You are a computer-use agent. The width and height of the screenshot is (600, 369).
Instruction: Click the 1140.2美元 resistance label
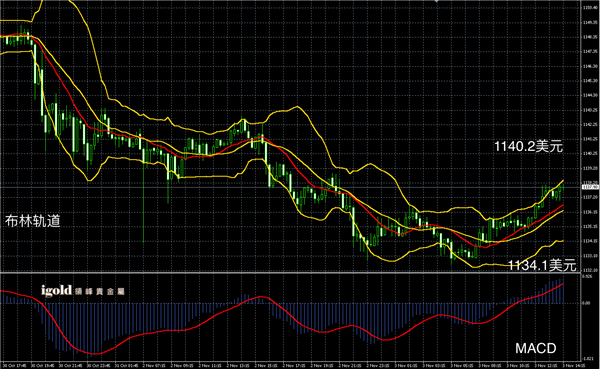click(x=528, y=146)
